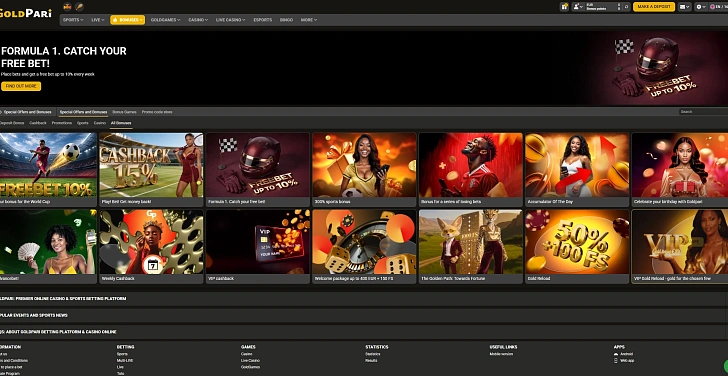Expand the Live Casino menu dropdown
Image resolution: width=728 pixels, height=376 pixels.
230,20
